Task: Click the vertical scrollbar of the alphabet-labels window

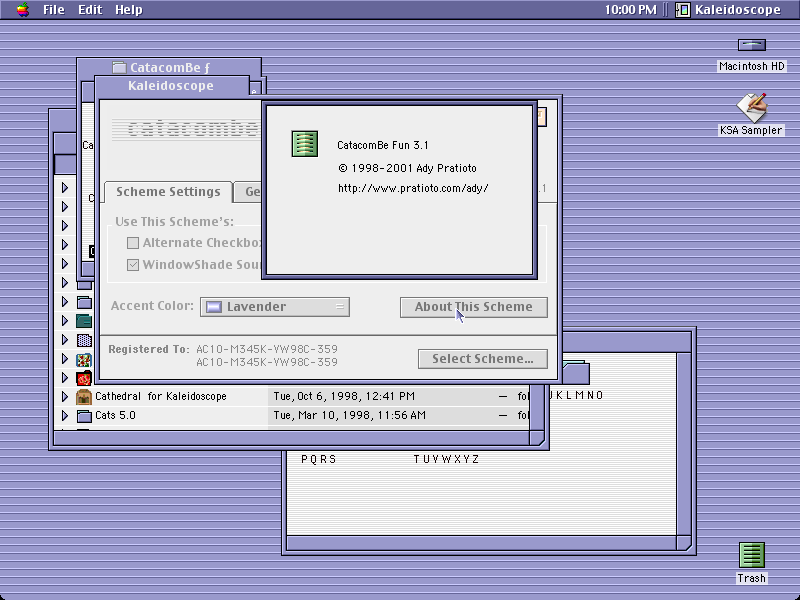Action: [684, 443]
